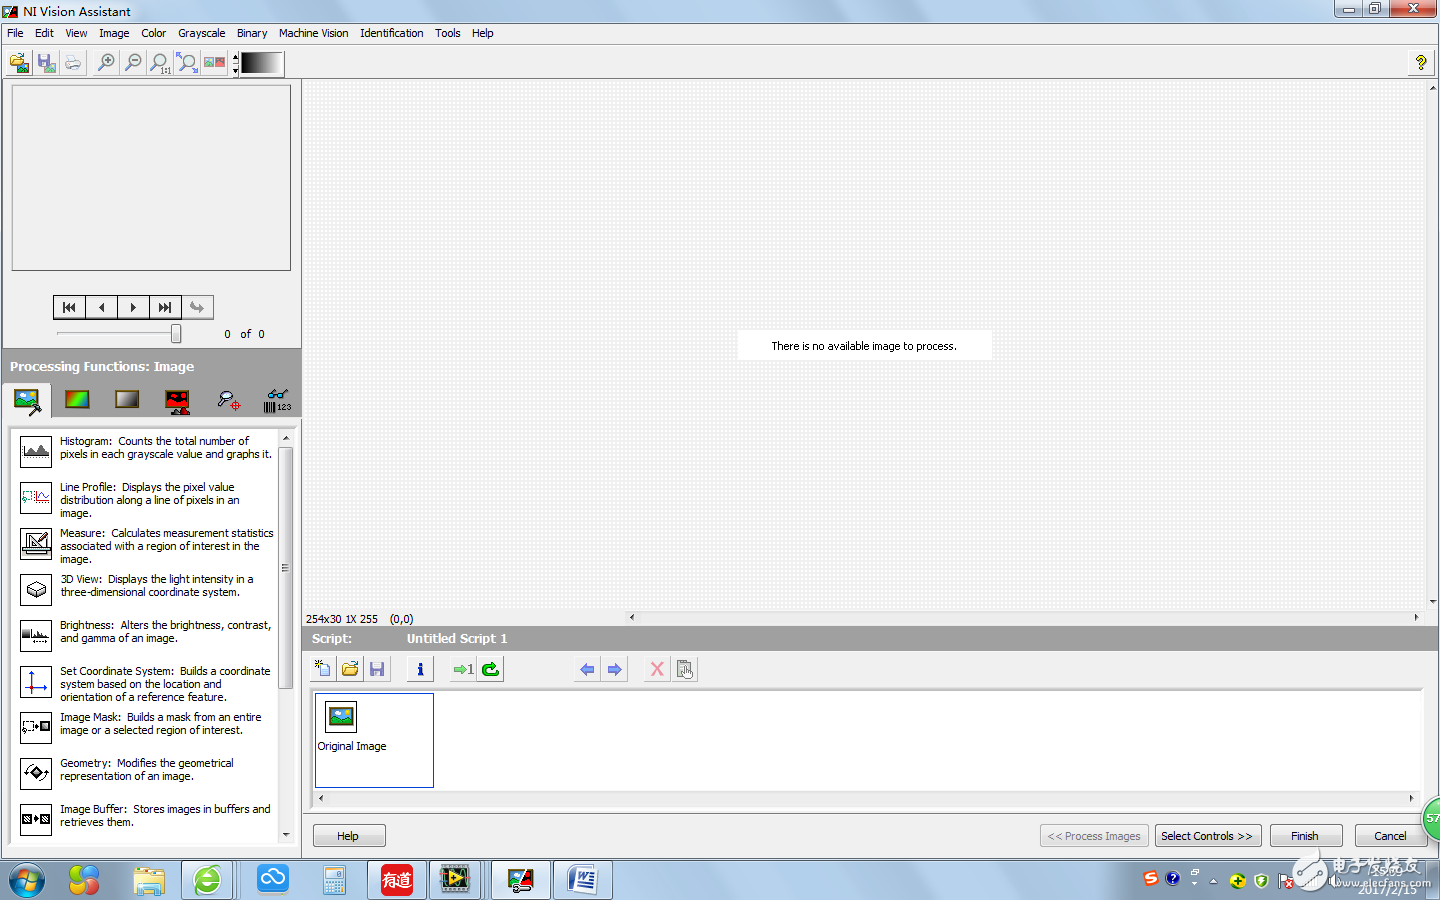The width and height of the screenshot is (1440, 900).
Task: Click the script area right scroll arrow
Action: tap(1412, 798)
